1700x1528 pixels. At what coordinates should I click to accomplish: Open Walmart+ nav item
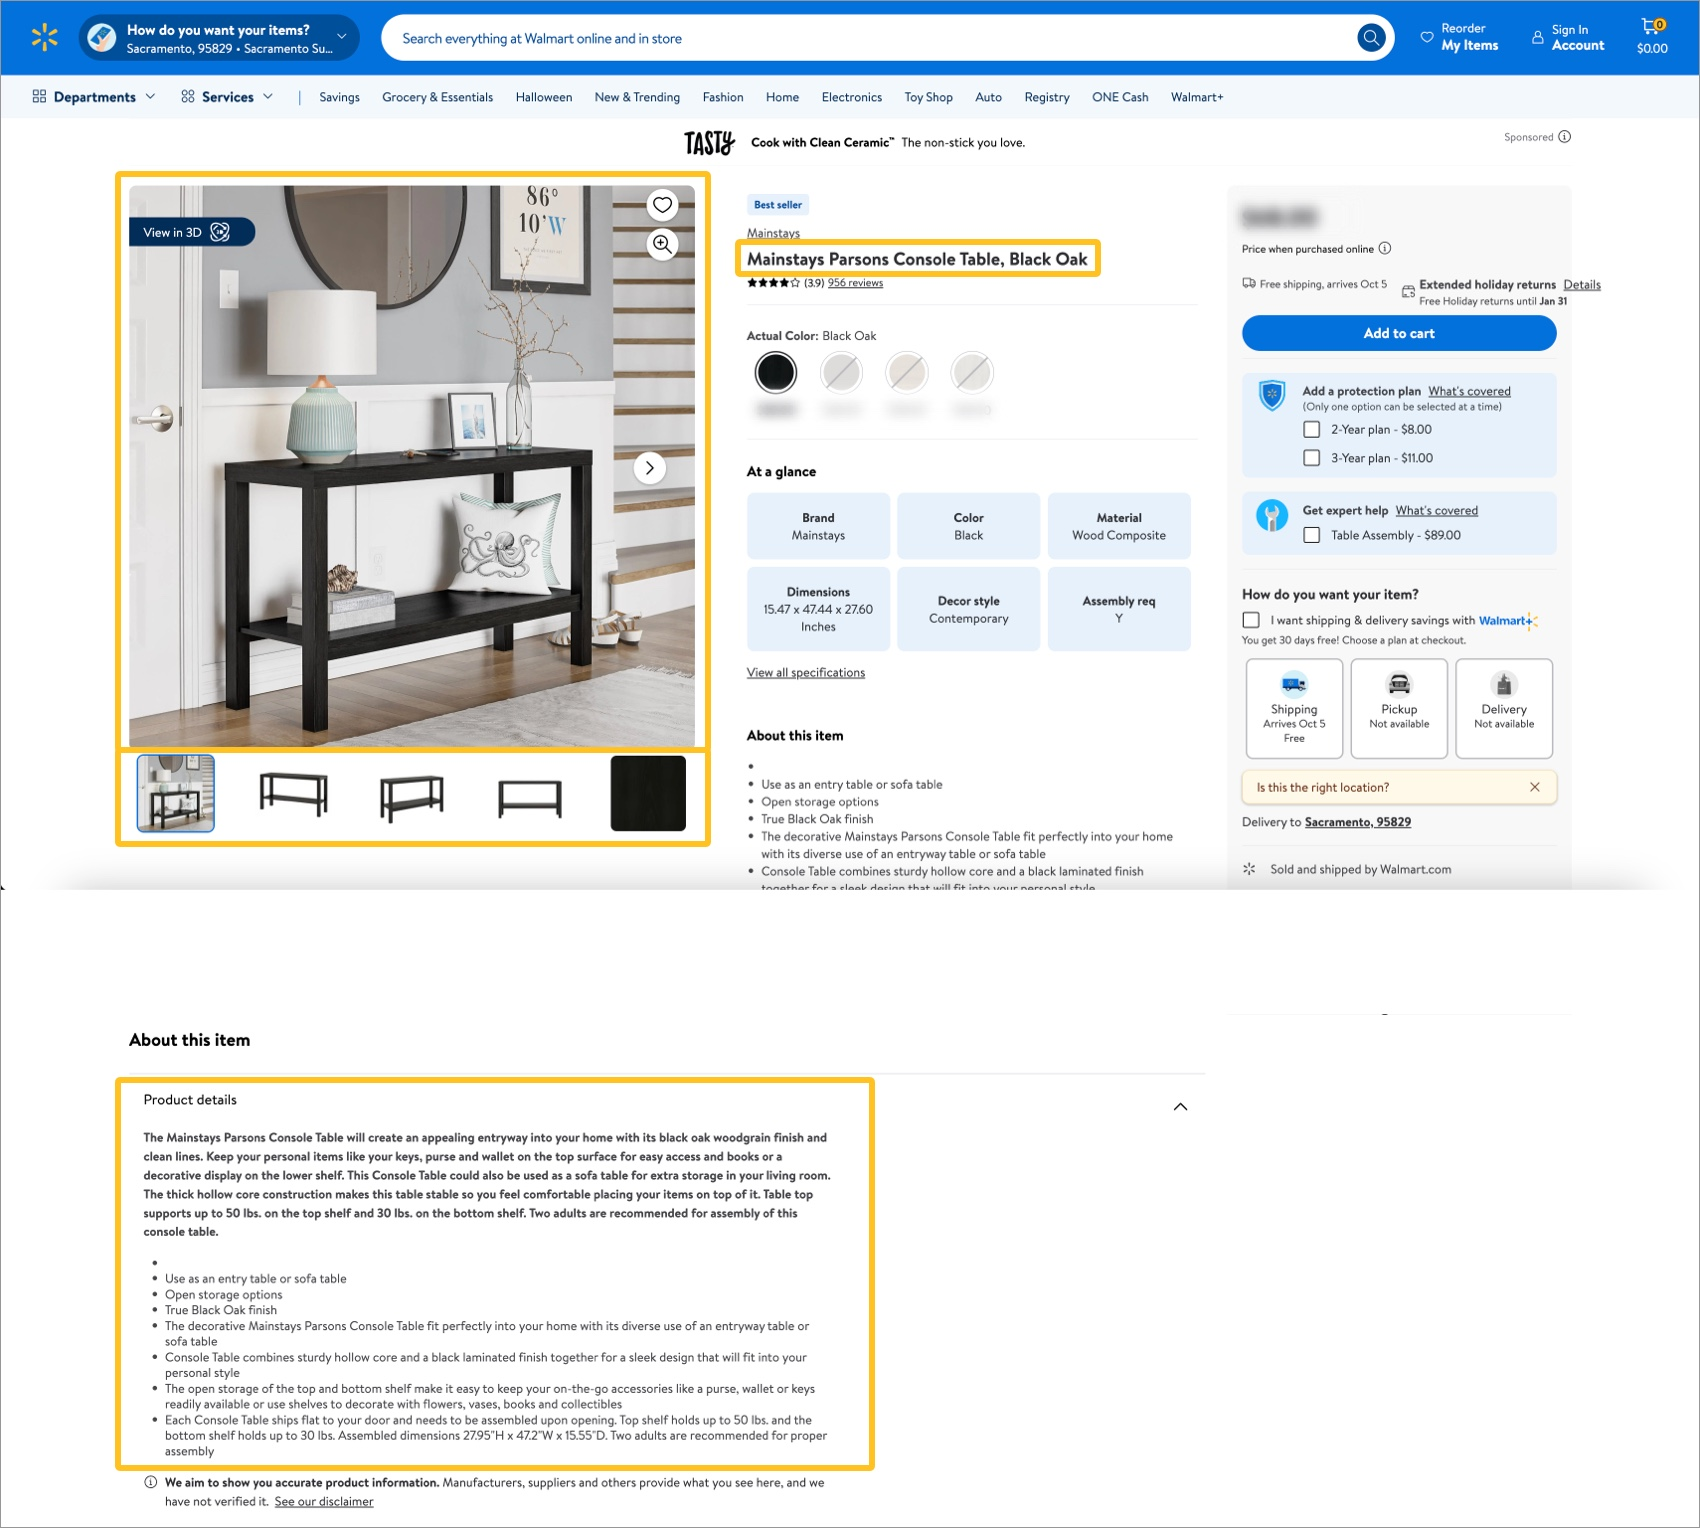pos(1197,97)
